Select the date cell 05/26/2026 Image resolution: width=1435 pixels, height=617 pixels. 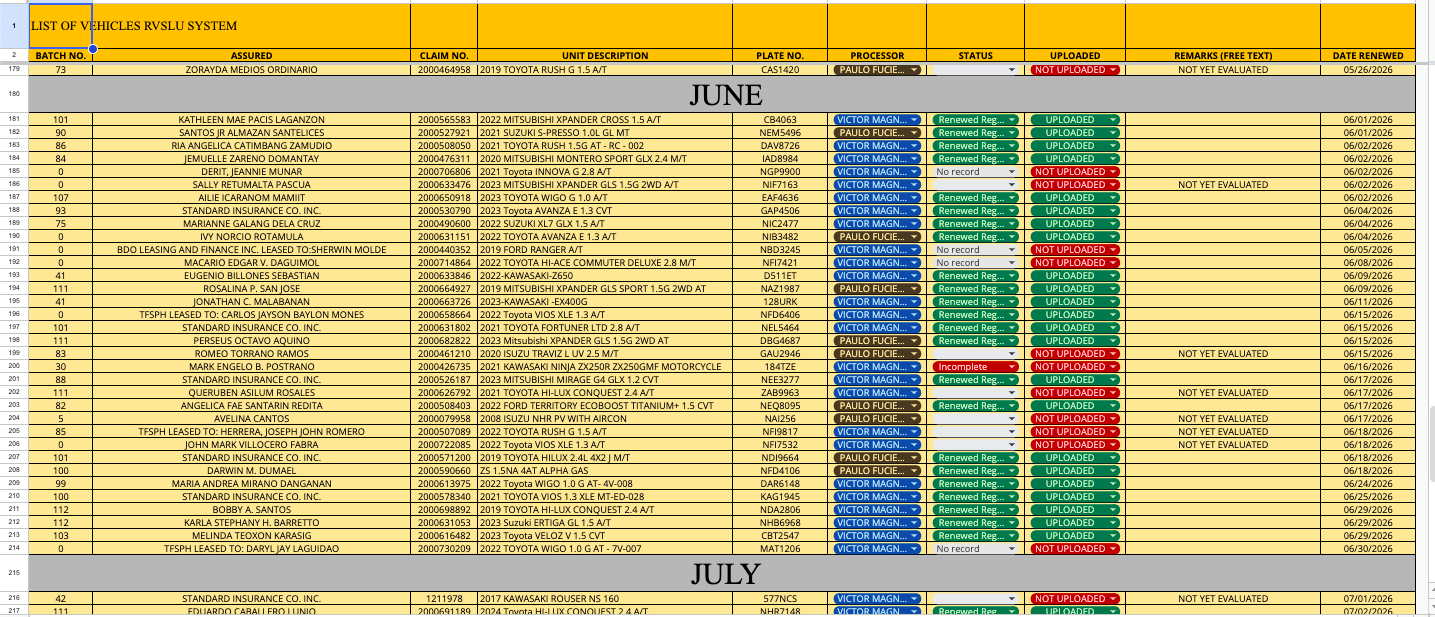[1368, 70]
